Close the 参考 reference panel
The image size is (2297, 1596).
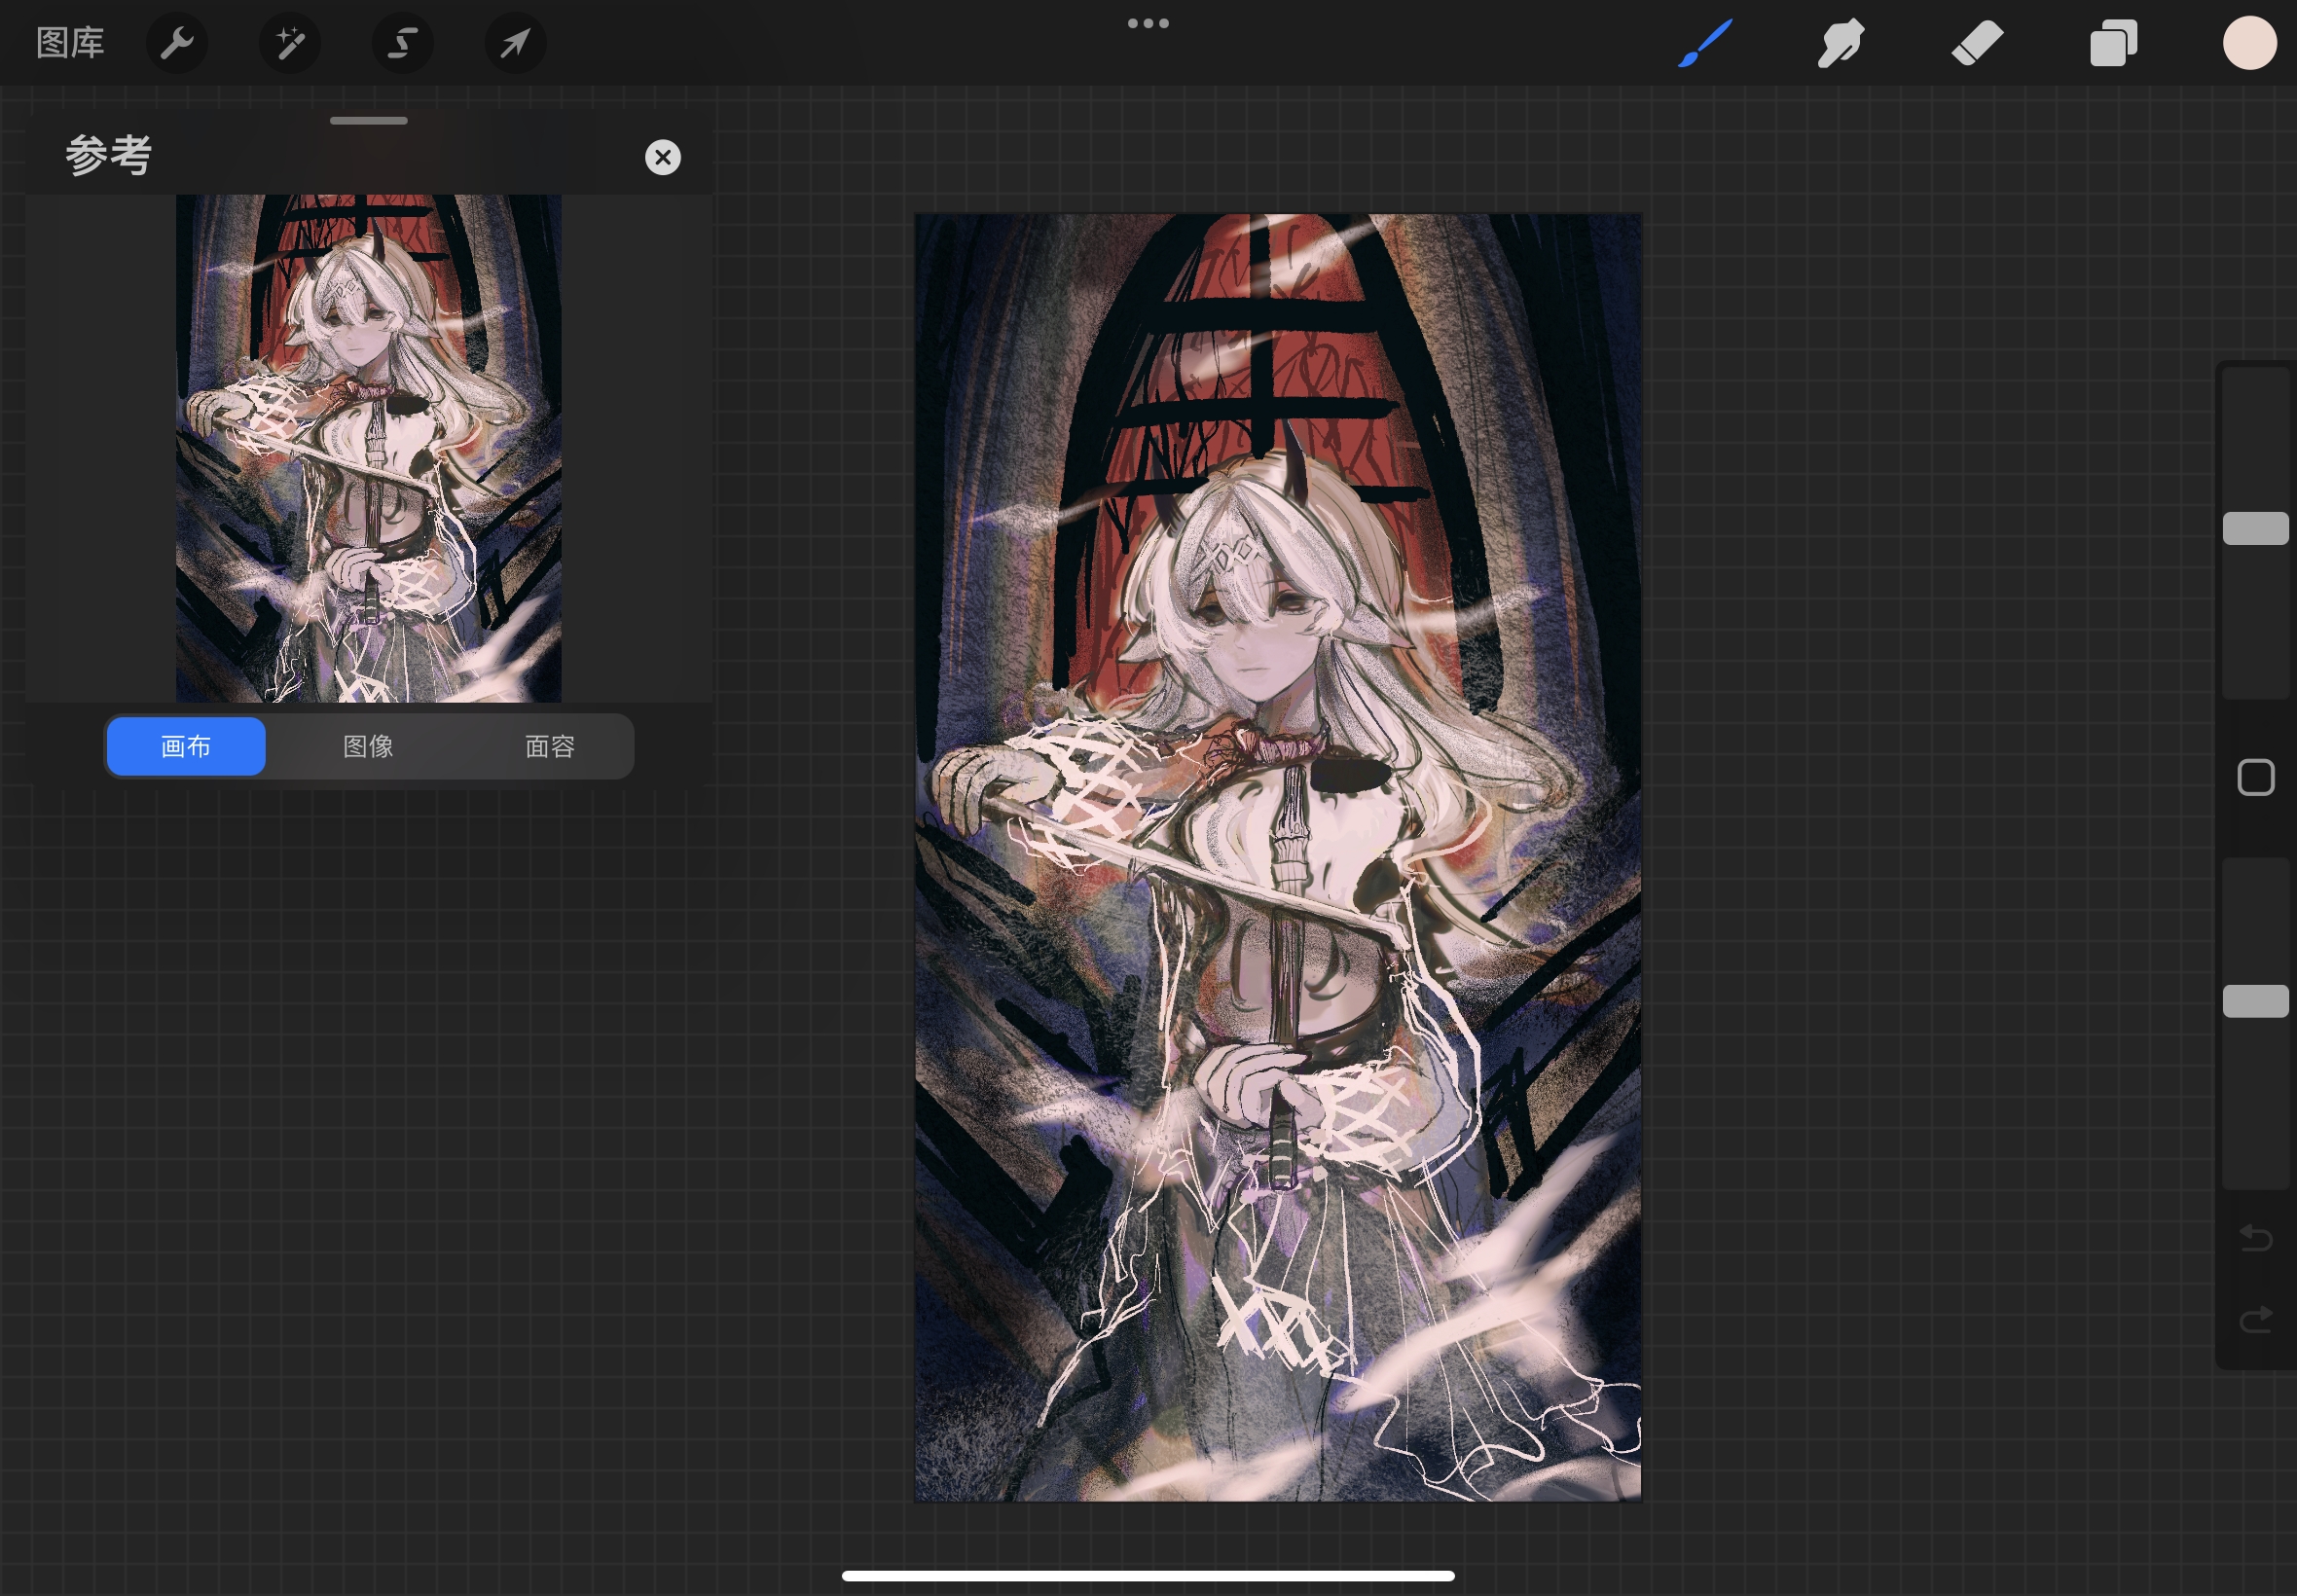(x=662, y=157)
